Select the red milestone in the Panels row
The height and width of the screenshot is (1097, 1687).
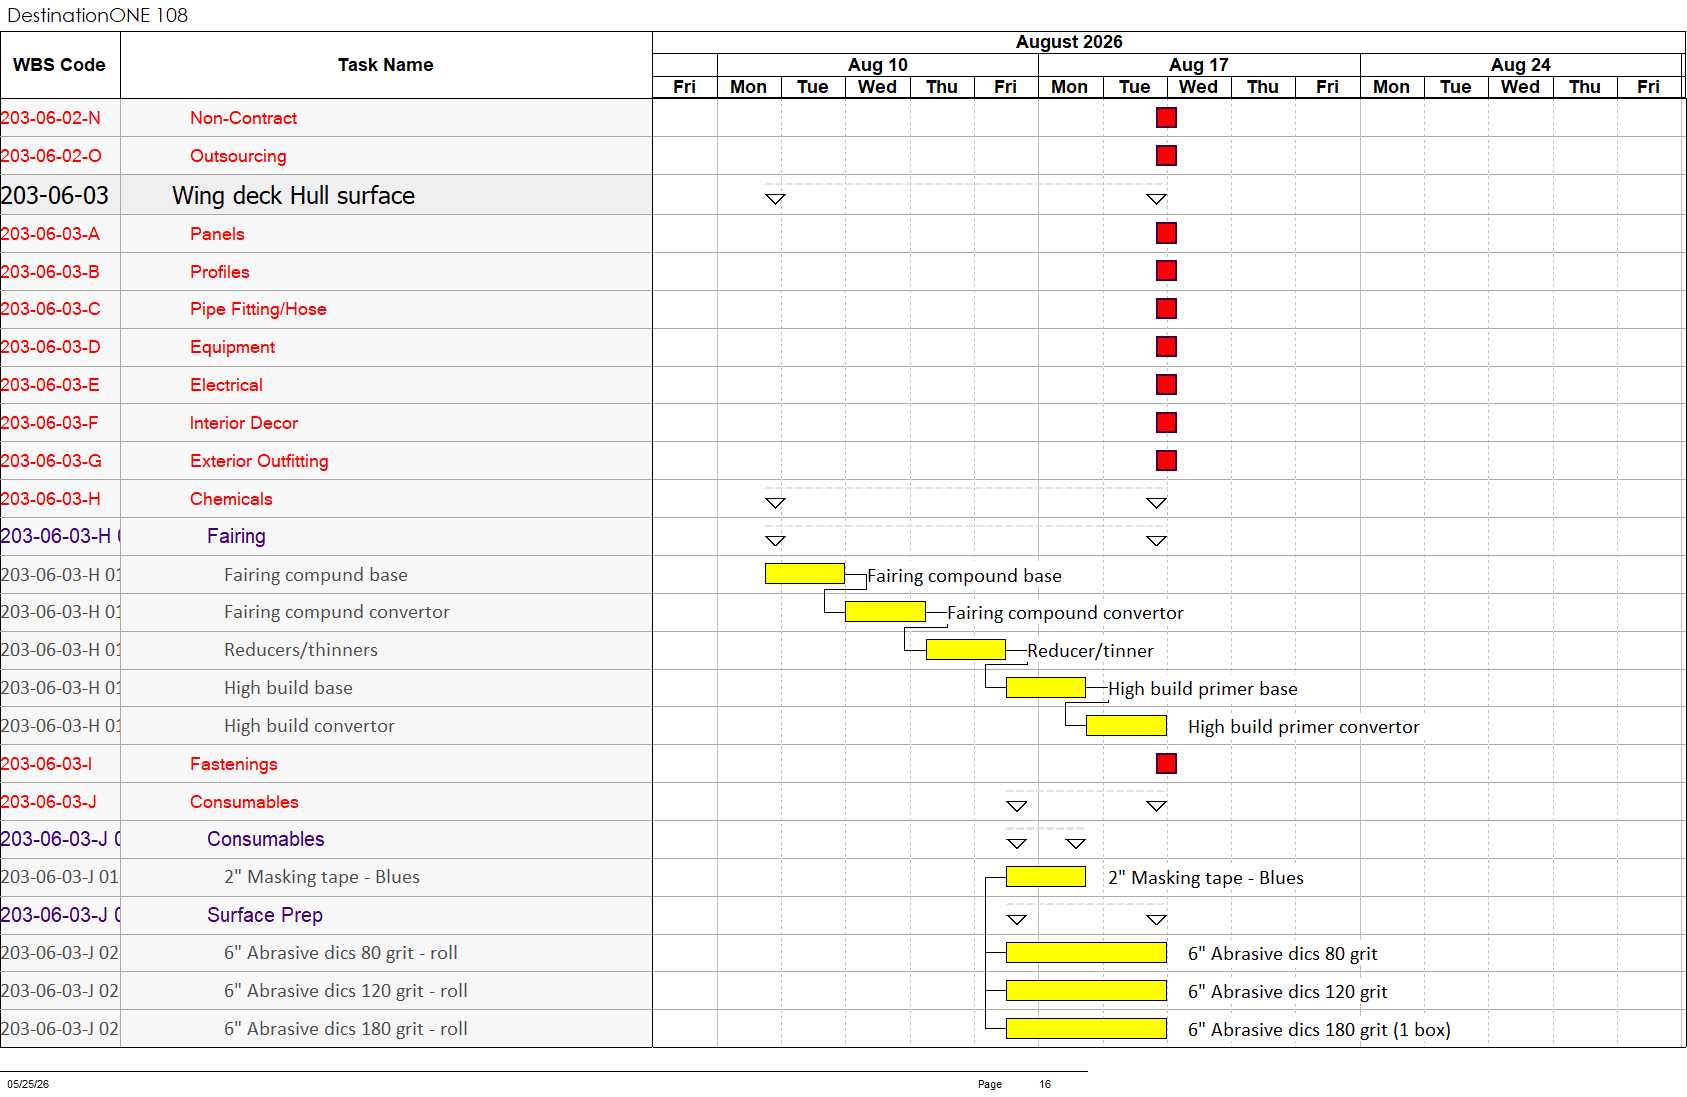pyautogui.click(x=1166, y=233)
